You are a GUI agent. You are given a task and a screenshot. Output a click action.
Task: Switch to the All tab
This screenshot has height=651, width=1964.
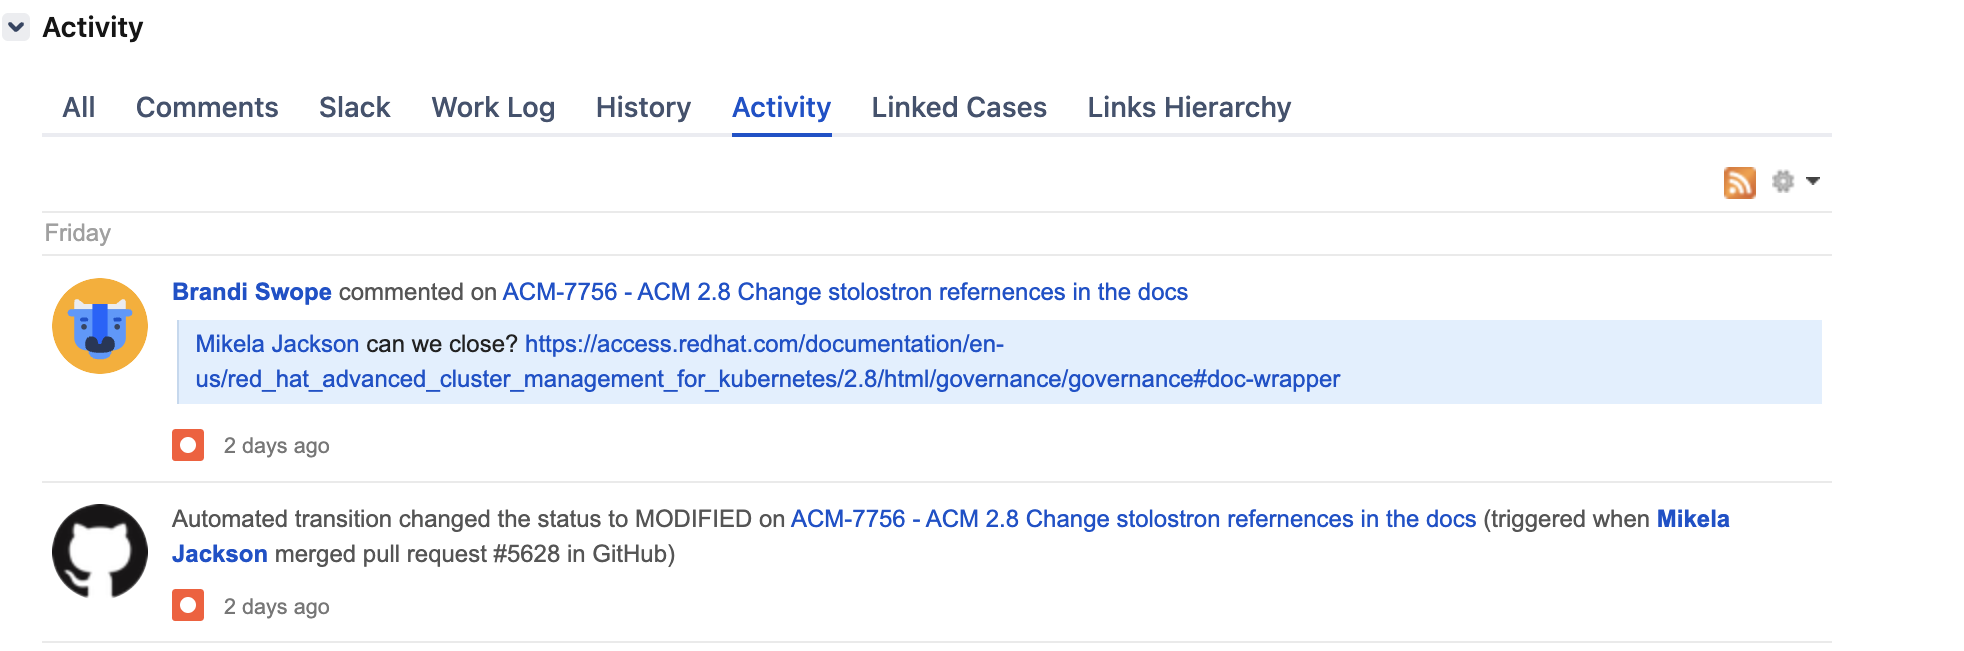click(79, 107)
